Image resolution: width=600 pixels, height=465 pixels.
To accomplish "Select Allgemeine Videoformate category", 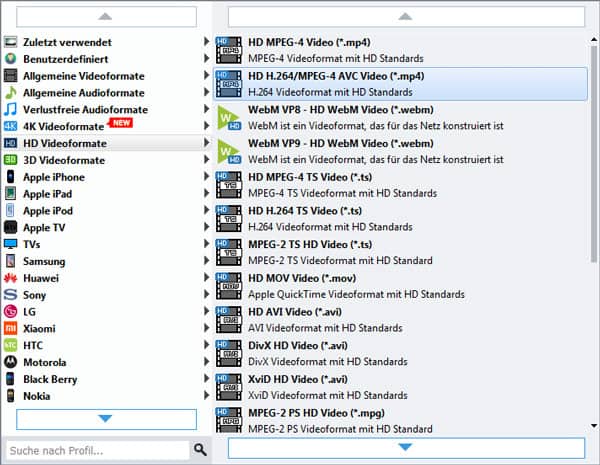I will [83, 76].
